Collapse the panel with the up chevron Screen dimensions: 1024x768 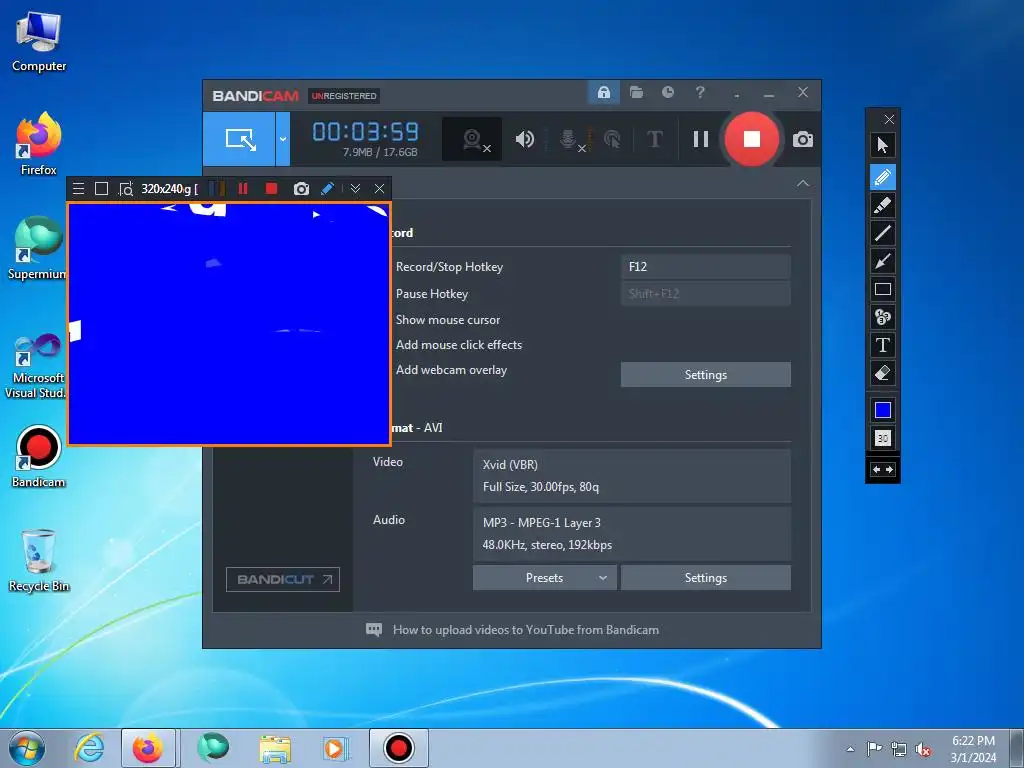coord(803,184)
